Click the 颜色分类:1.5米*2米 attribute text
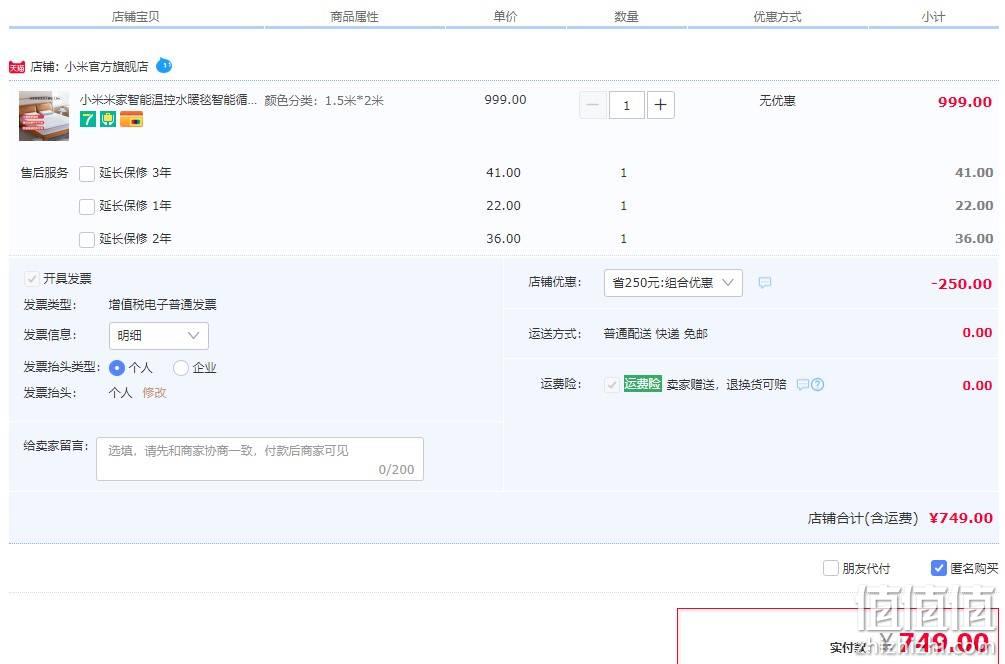The image size is (1005, 664). 324,101
